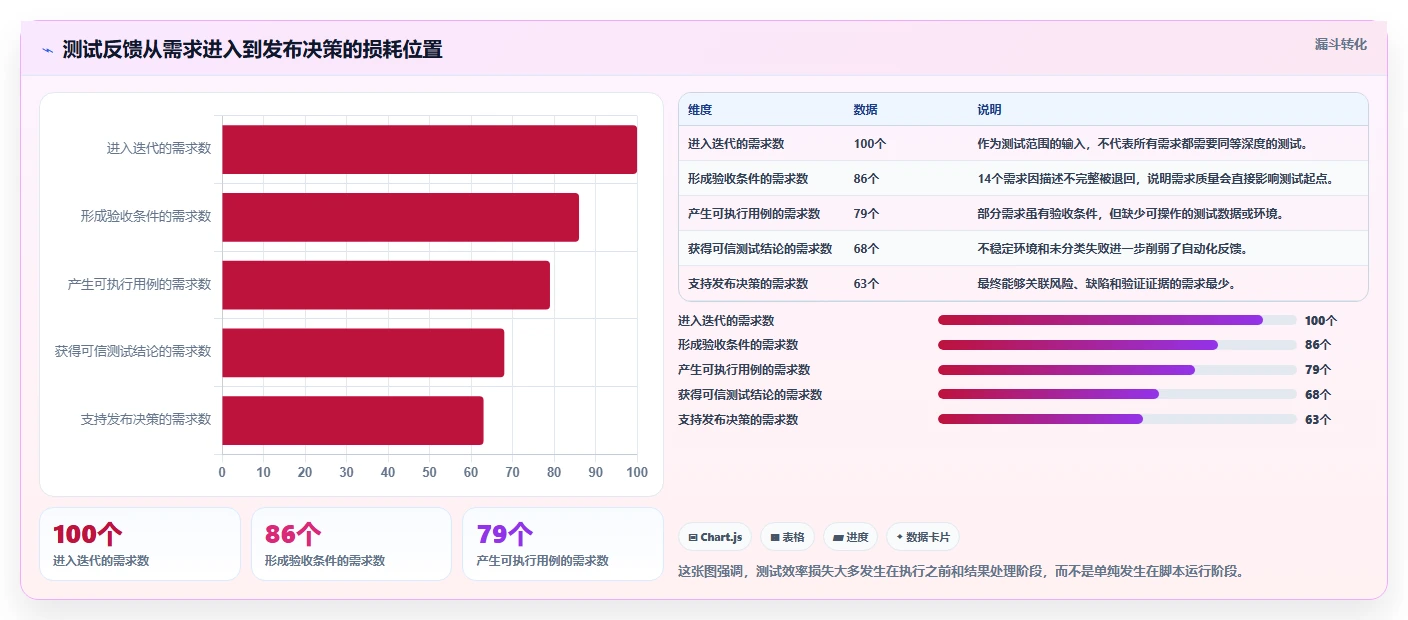The width and height of the screenshot is (1408, 620).
Task: Click the table value 100个
Action: 870,144
